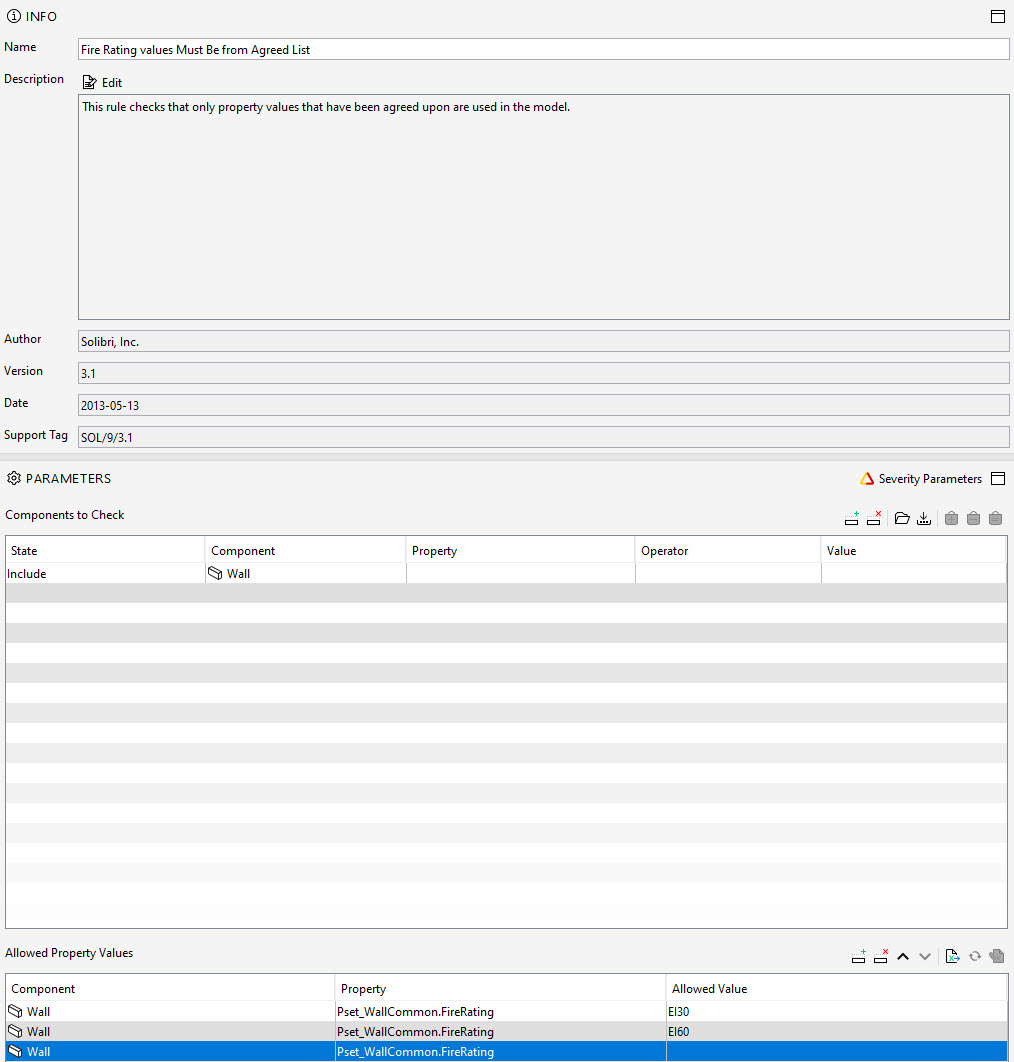Image resolution: width=1014 pixels, height=1062 pixels.
Task: Select Wall text in EI60 row
Action: pyautogui.click(x=39, y=1032)
